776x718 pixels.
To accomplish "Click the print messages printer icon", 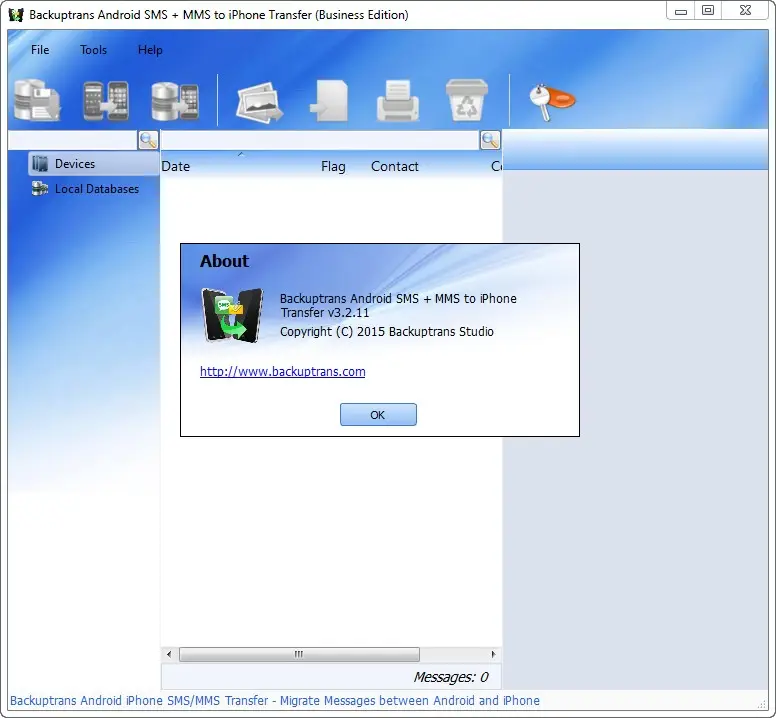I will (398, 100).
